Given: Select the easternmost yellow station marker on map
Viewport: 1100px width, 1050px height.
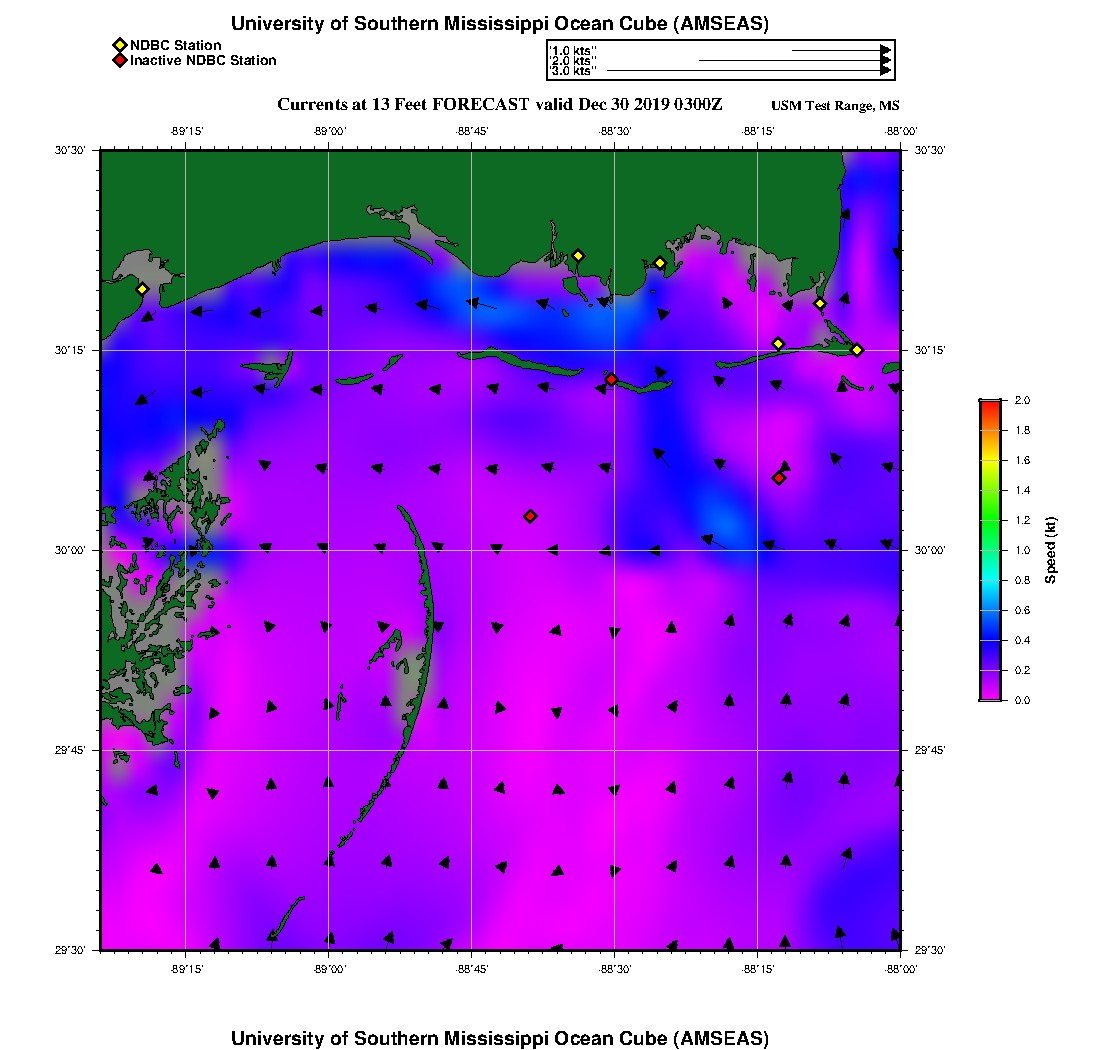Looking at the screenshot, I should click(857, 349).
